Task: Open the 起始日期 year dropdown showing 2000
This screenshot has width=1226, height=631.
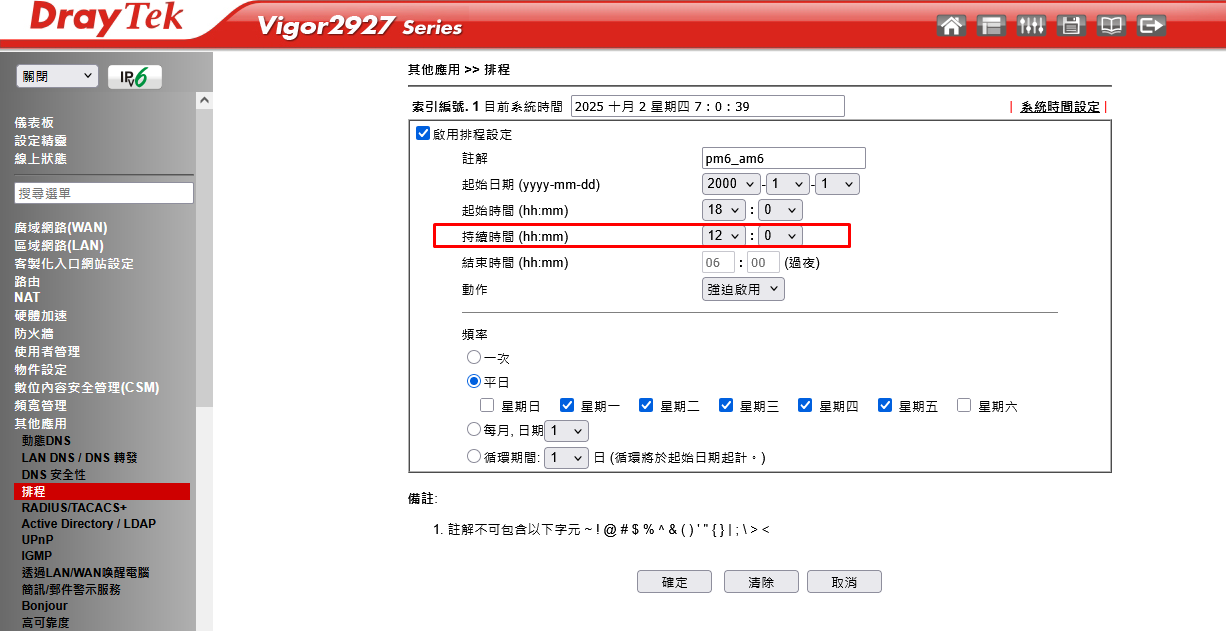Action: [732, 184]
